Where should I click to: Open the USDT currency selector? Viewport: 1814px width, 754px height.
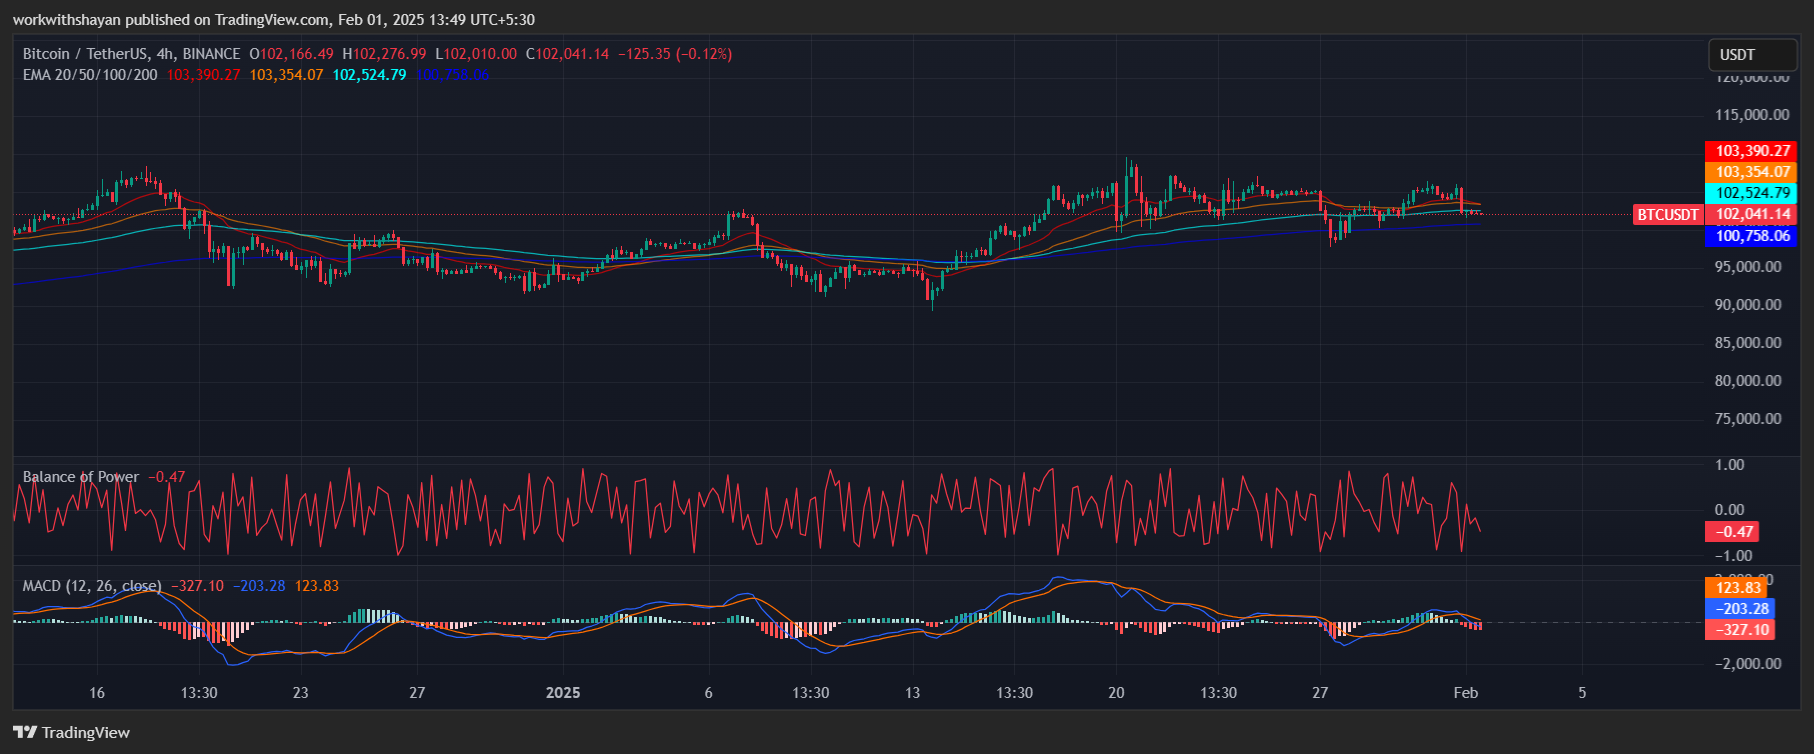tap(1751, 55)
